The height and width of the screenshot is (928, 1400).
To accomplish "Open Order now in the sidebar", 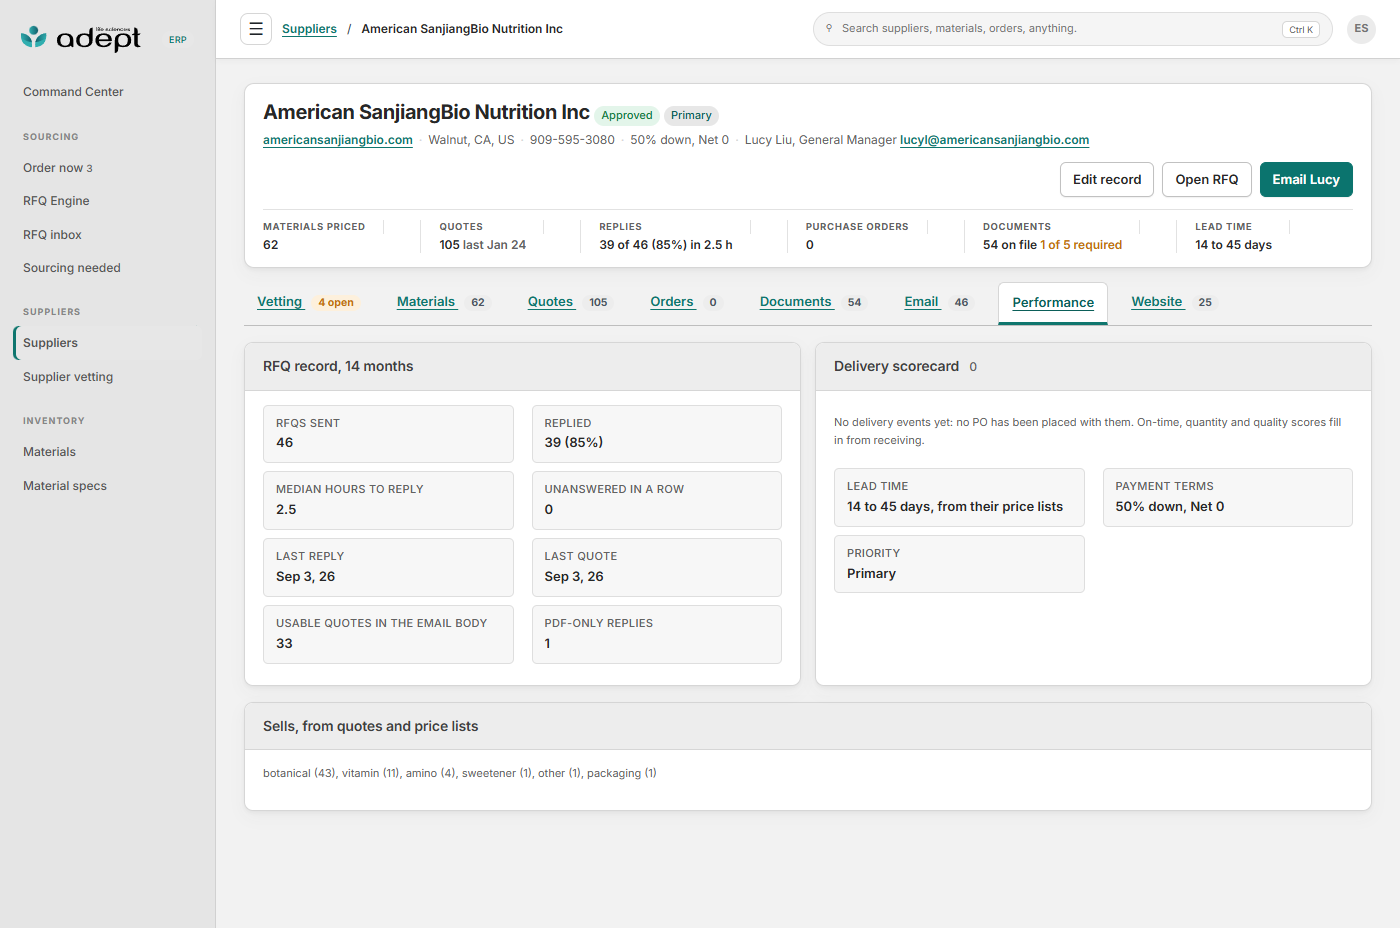I will coord(108,168).
